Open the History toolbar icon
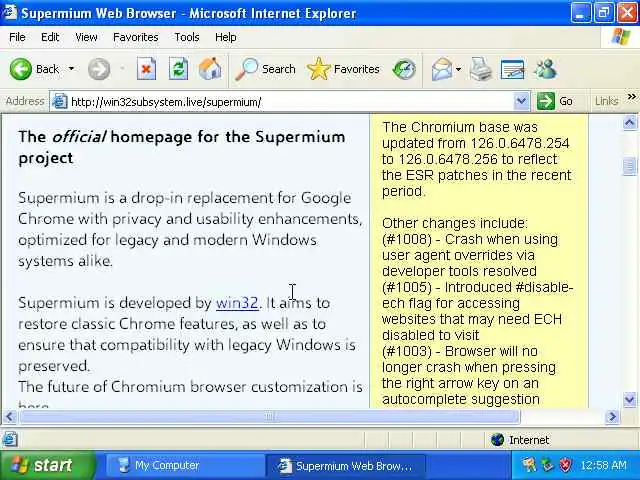This screenshot has height=480, width=640. 404,69
